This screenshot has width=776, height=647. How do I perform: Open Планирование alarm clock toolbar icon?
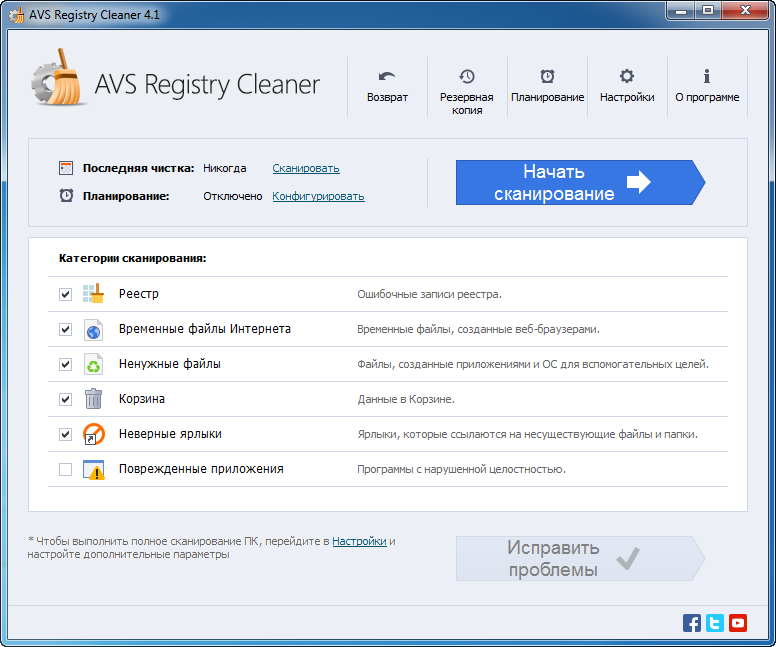(547, 77)
